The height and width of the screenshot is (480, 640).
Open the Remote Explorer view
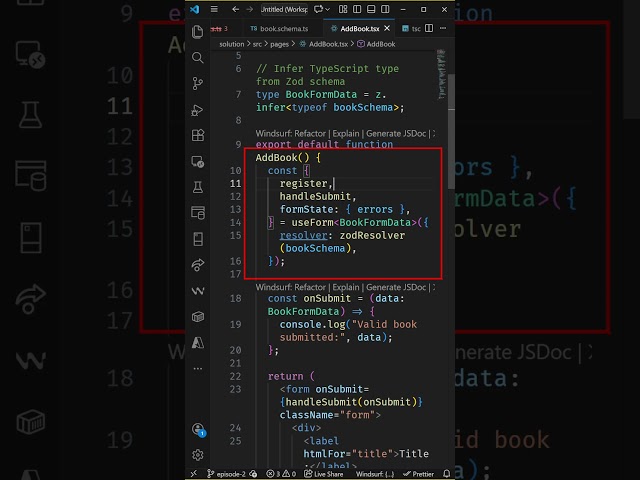tap(198, 161)
